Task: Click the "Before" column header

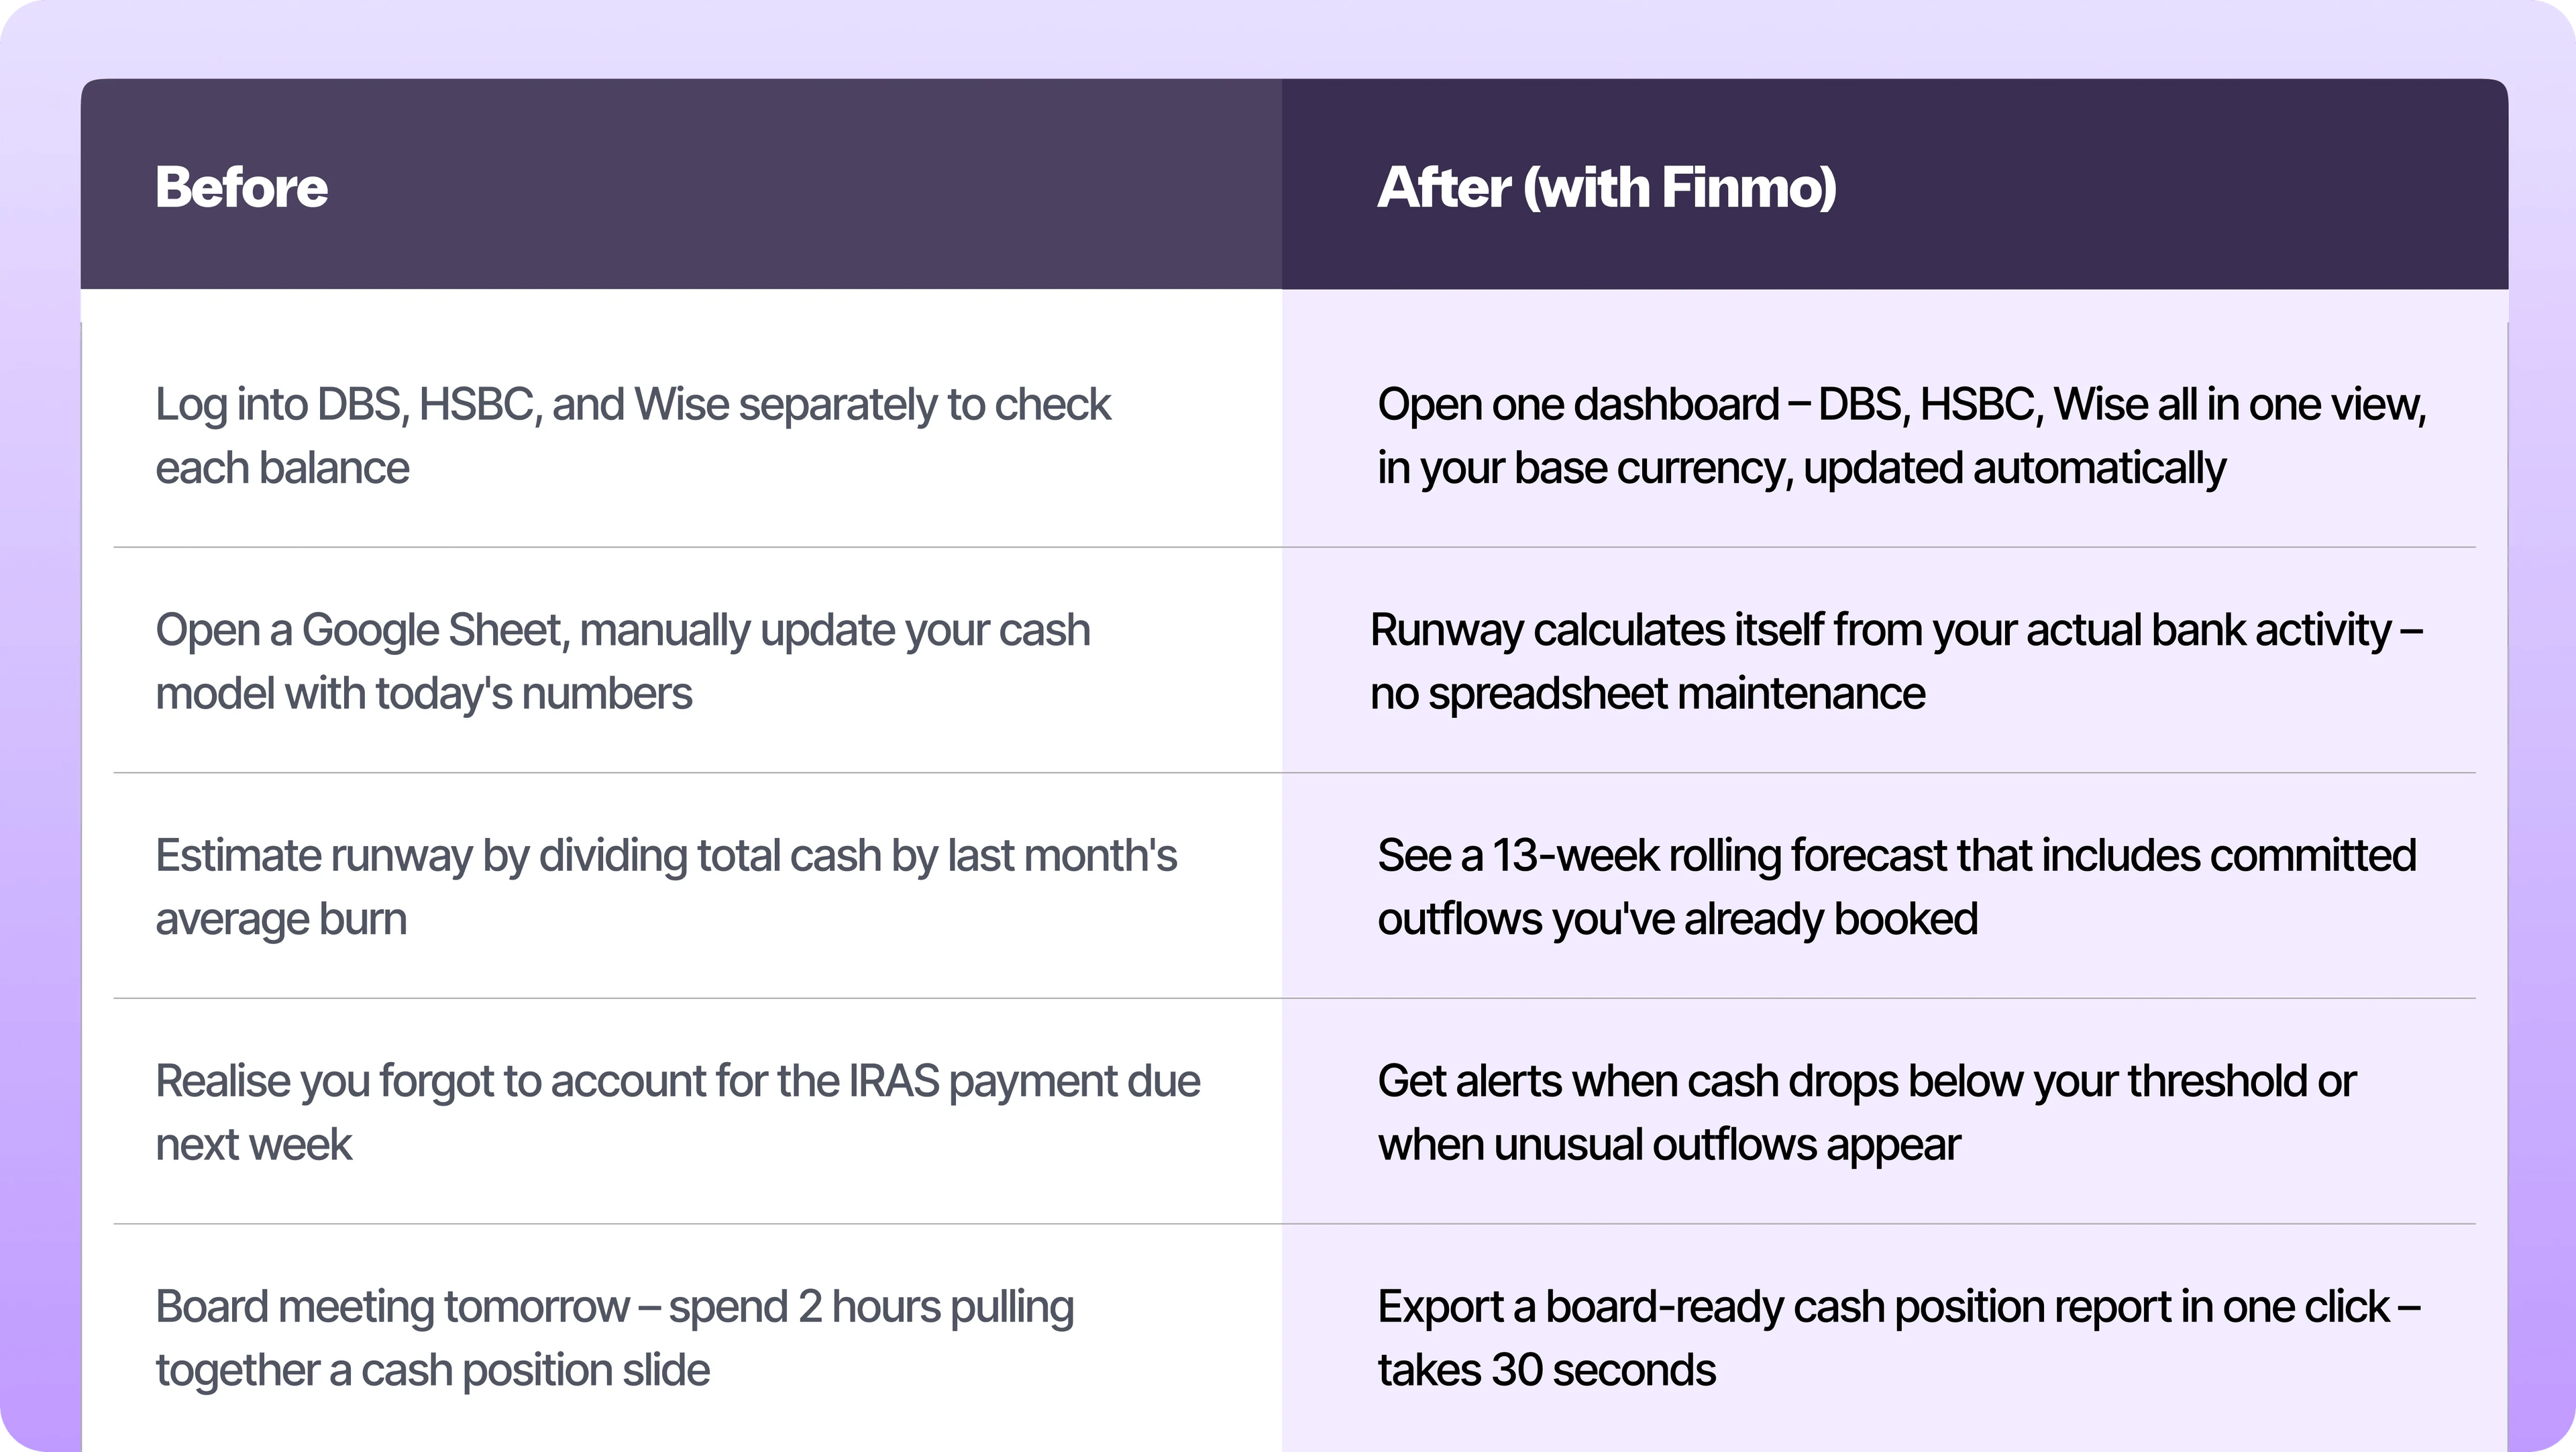Action: click(241, 187)
